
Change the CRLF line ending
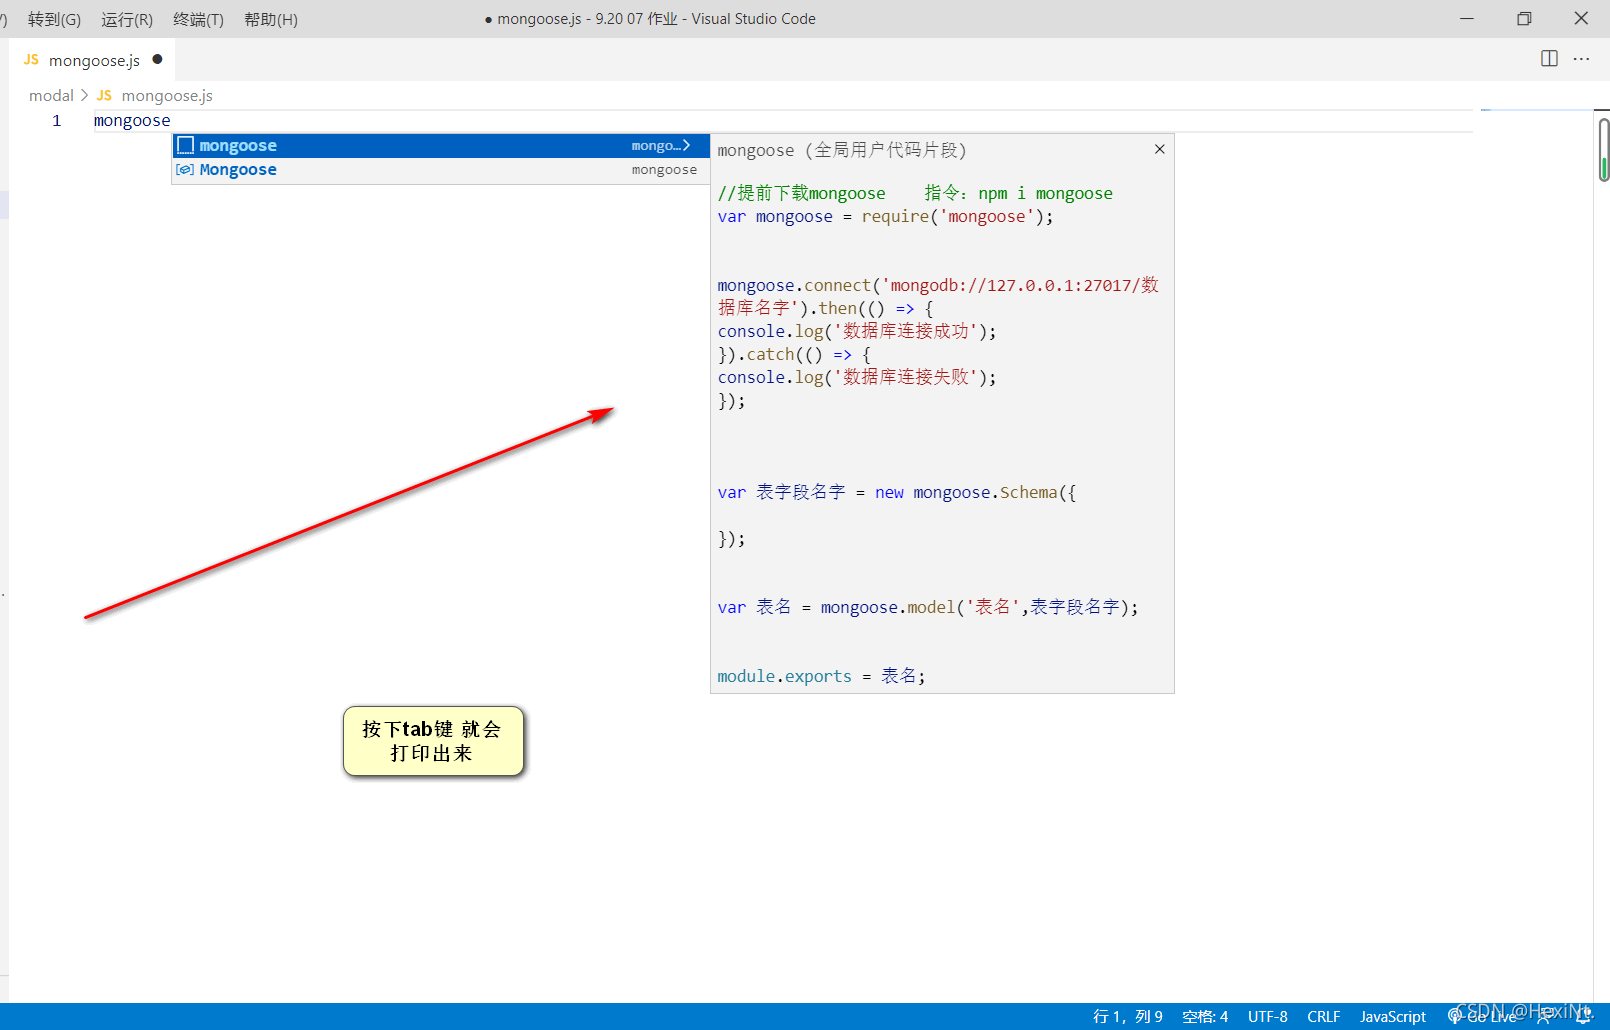pyautogui.click(x=1324, y=1016)
